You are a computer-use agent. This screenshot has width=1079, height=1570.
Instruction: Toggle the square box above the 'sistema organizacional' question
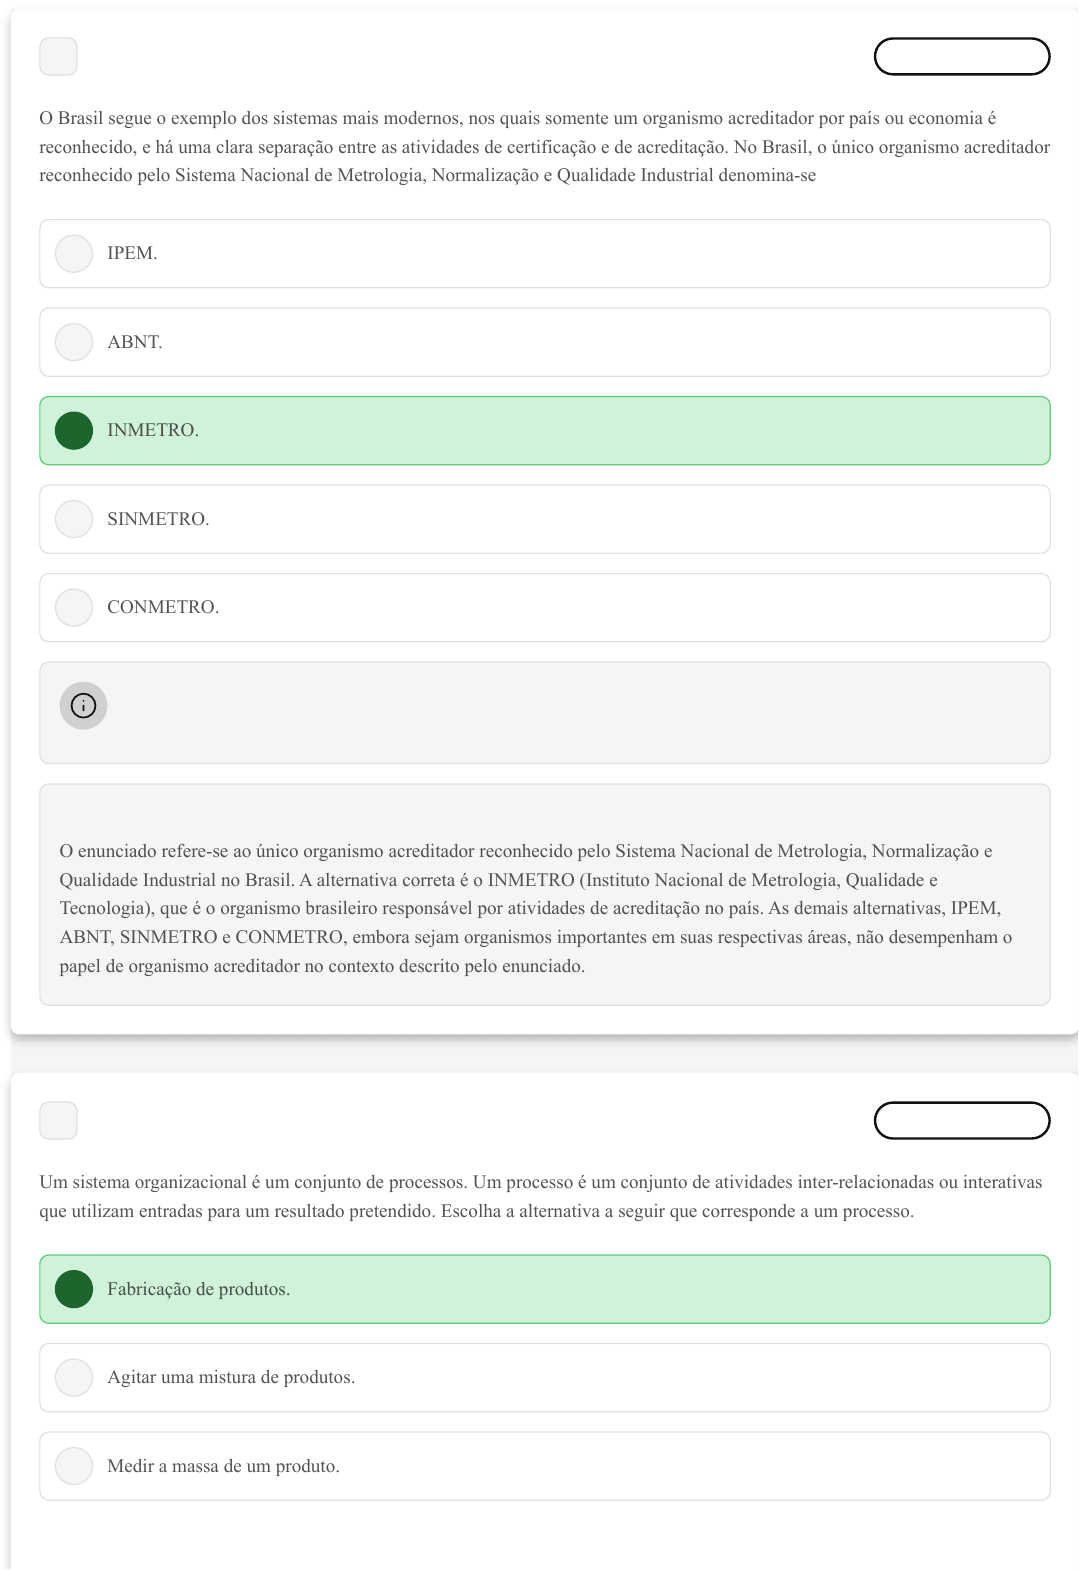tap(58, 1121)
